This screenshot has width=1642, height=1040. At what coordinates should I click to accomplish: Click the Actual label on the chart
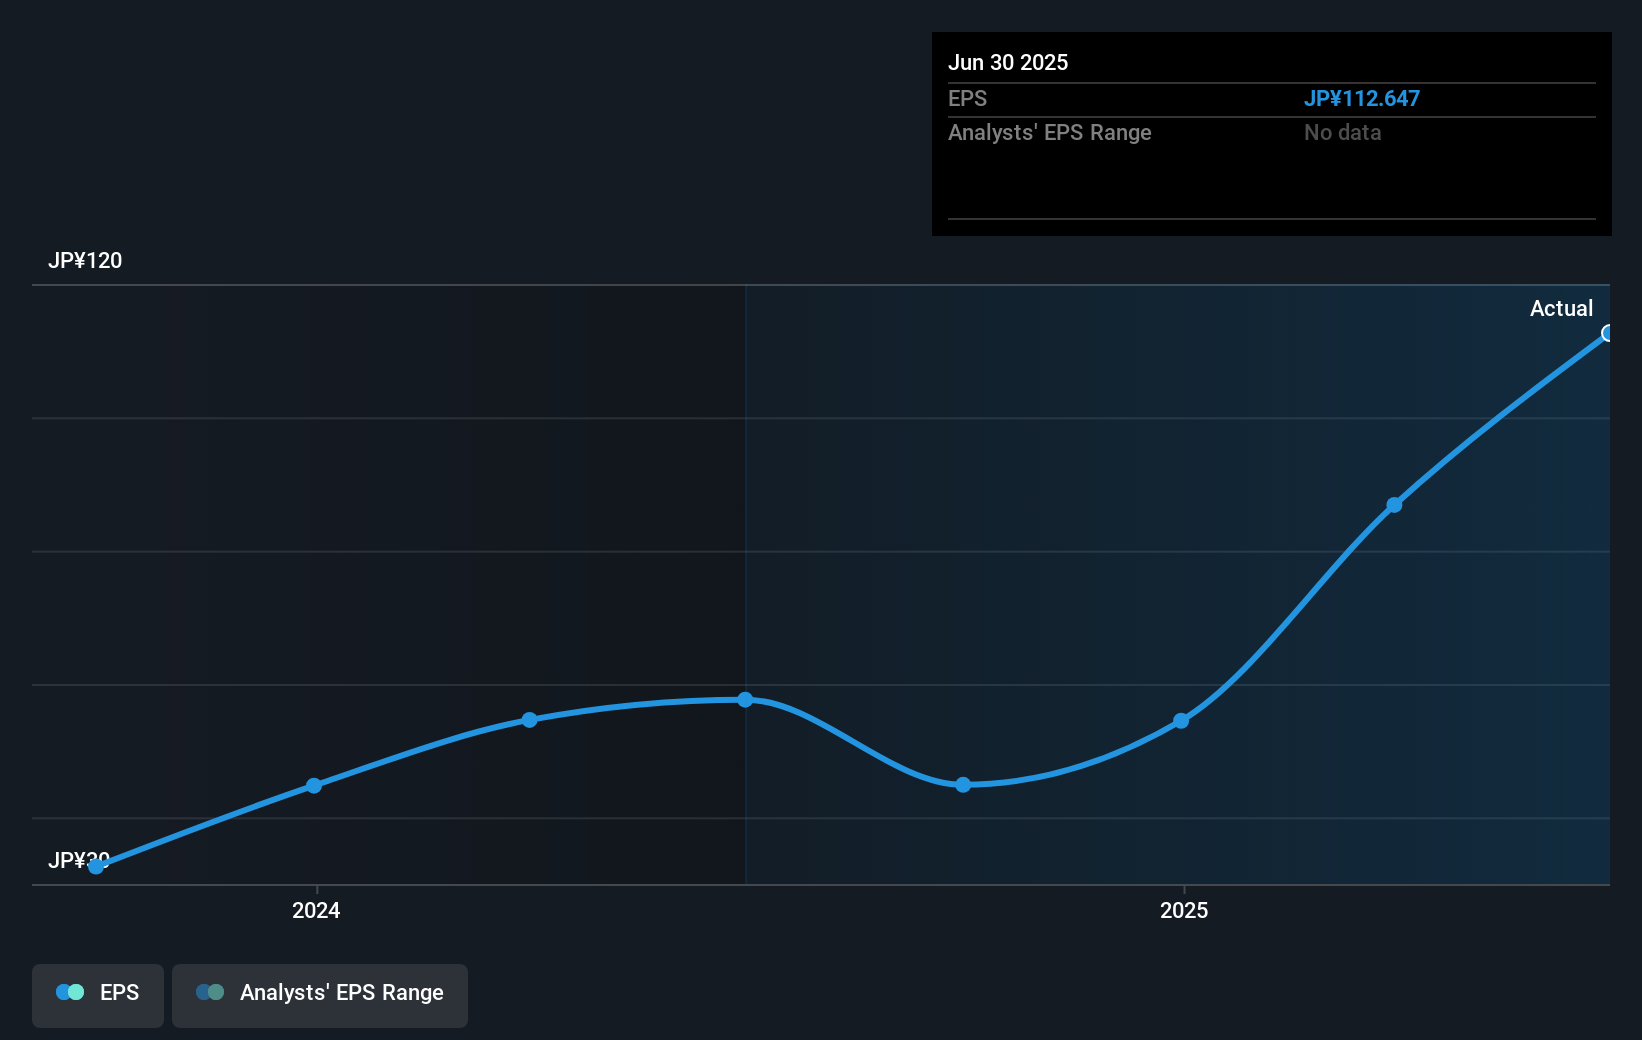1561,308
